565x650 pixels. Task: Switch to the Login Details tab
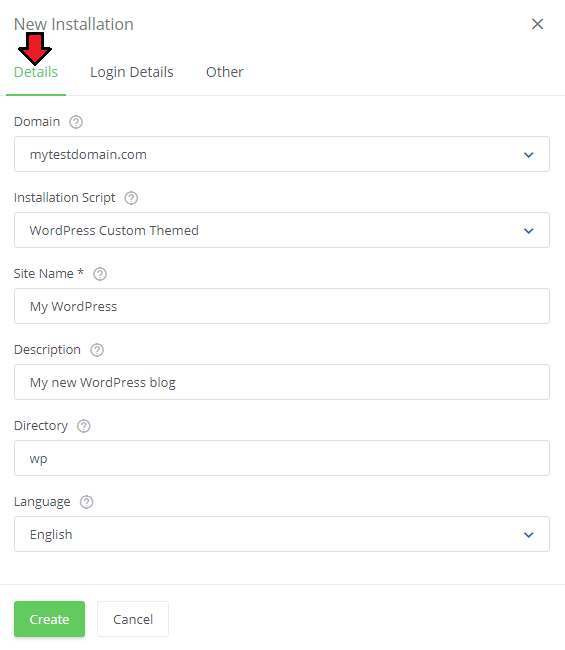(132, 72)
